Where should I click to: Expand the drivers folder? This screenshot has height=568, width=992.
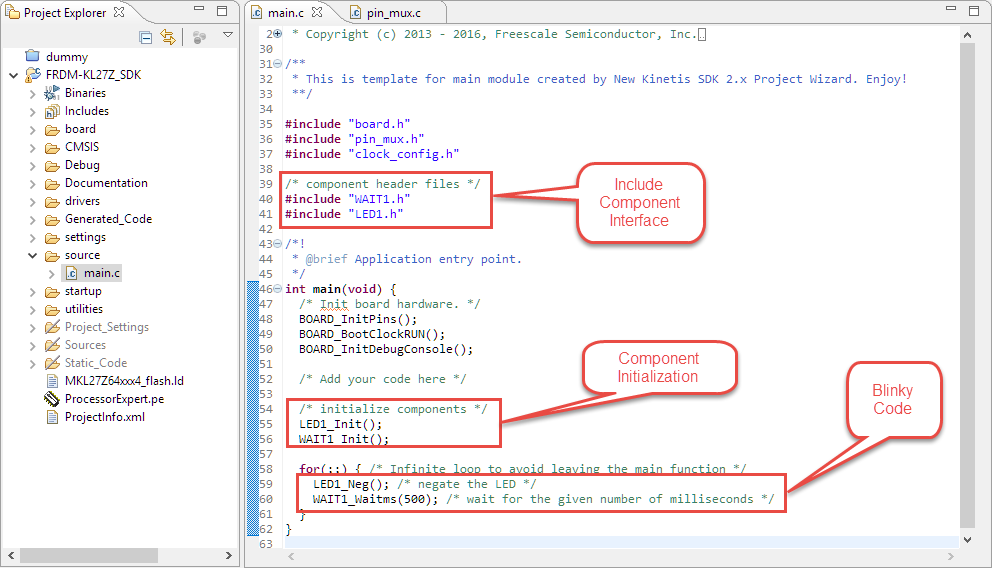click(33, 201)
